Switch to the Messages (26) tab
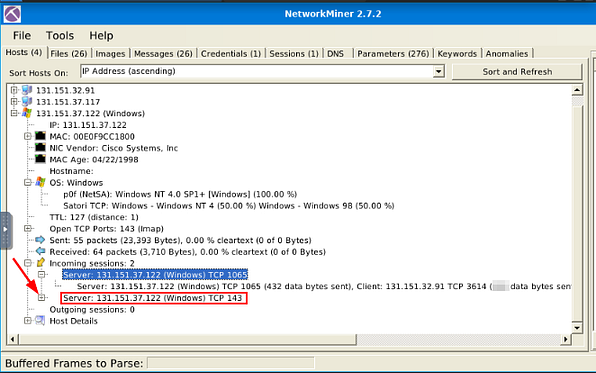 coord(163,54)
